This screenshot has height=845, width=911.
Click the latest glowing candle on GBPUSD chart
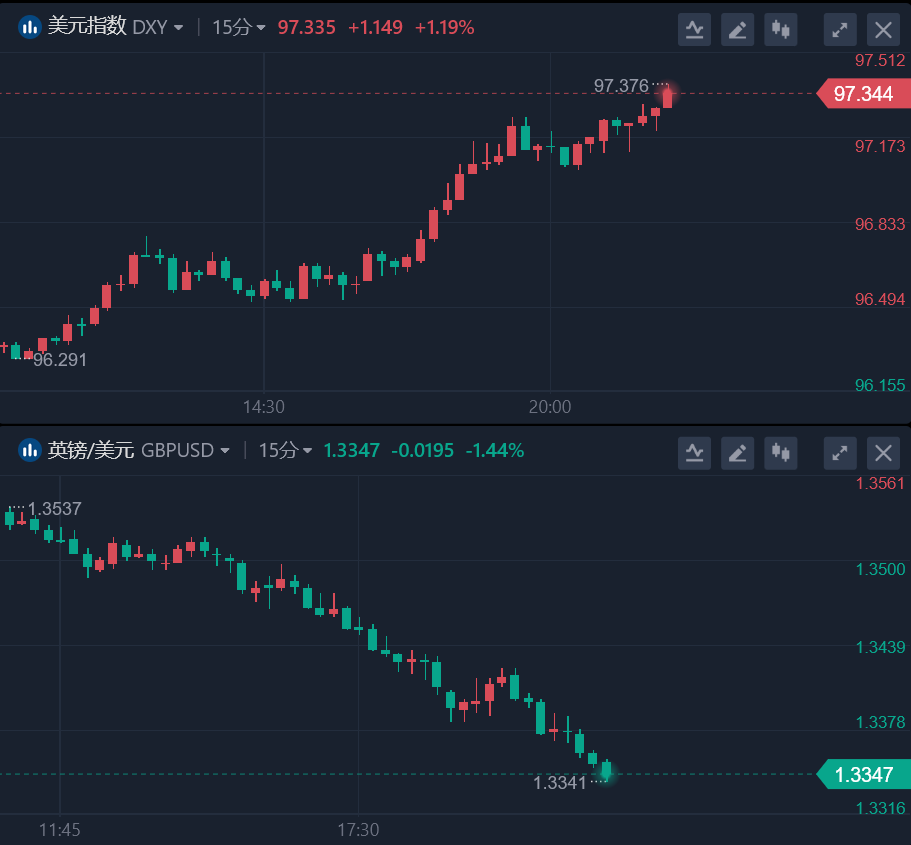[x=607, y=769]
